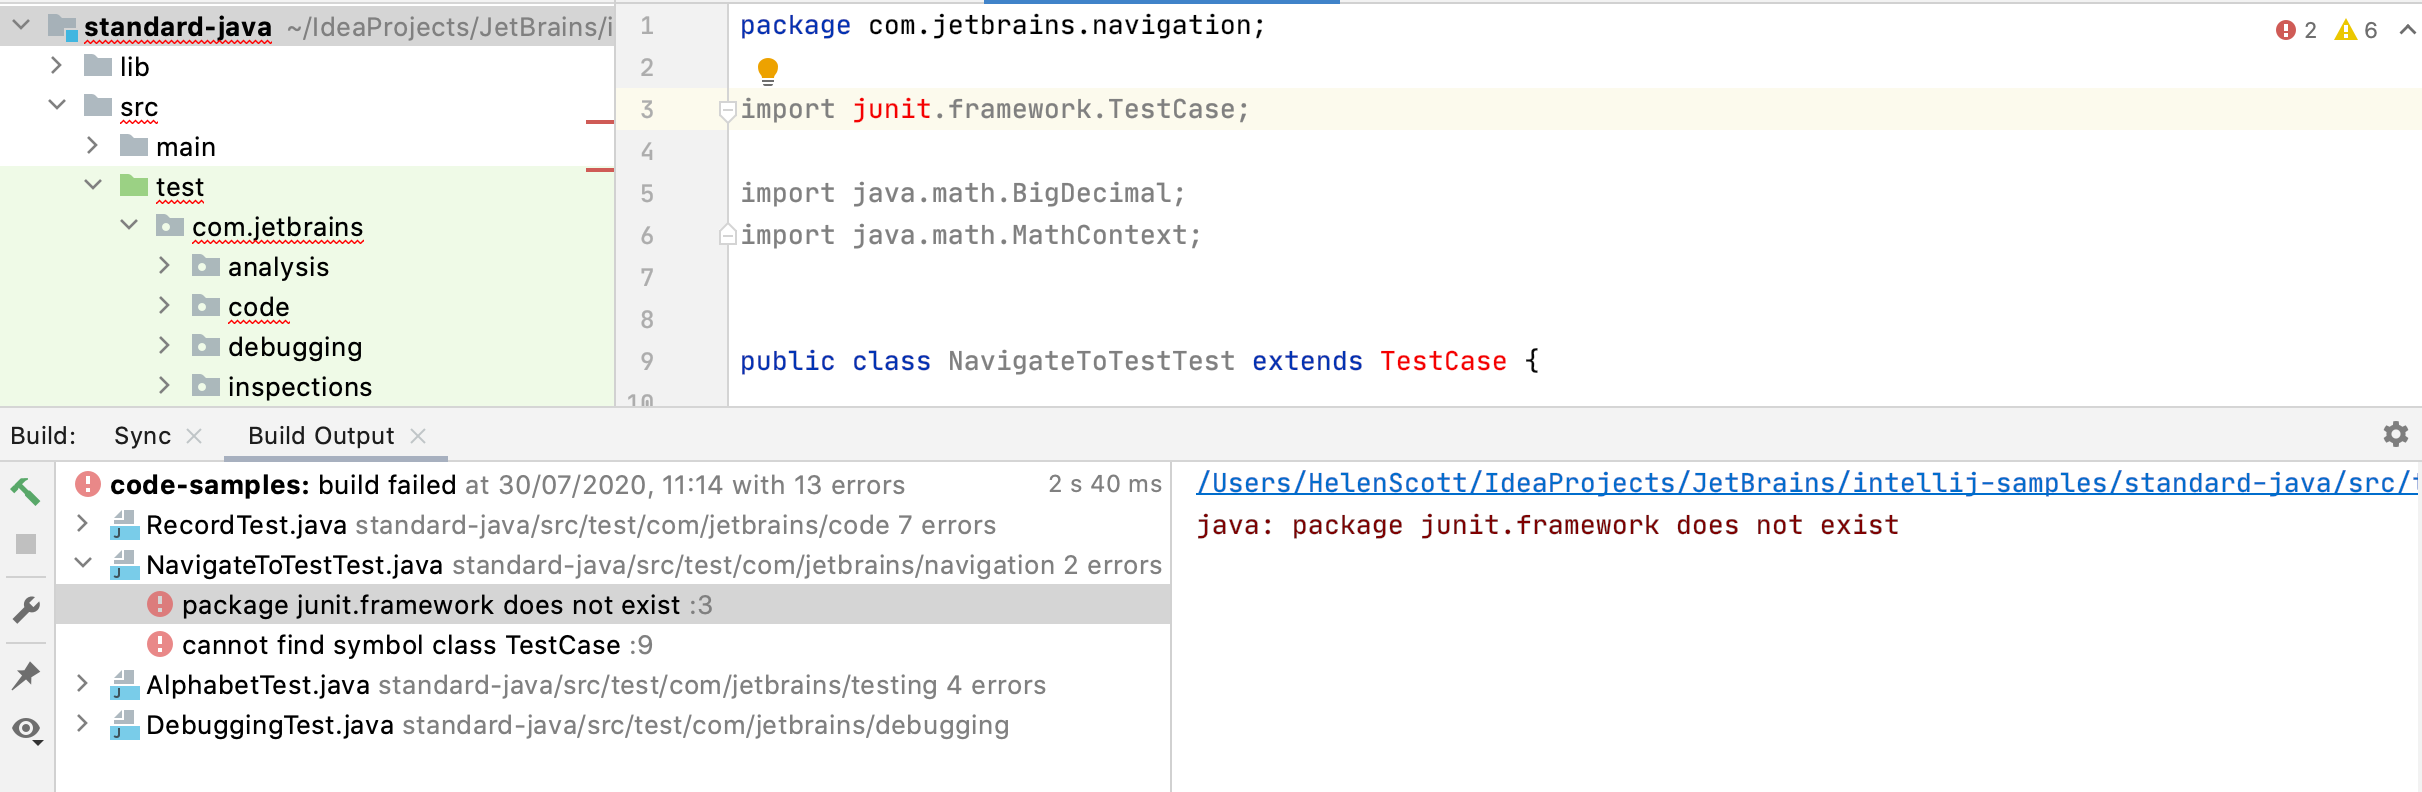Click the package declaration on line 1

coord(1002,25)
